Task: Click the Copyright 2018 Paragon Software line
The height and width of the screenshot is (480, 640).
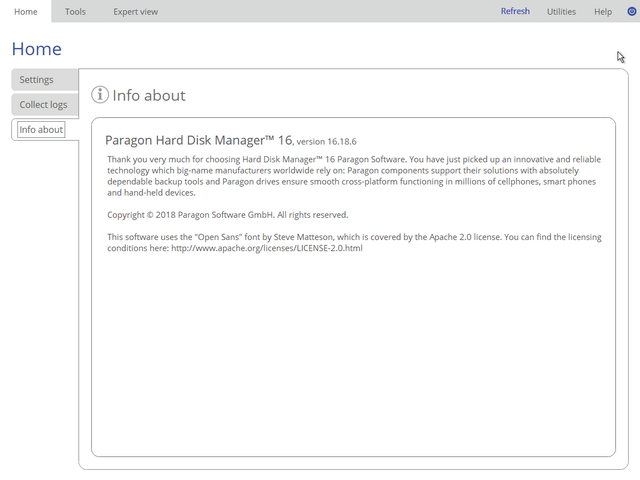Action: pyautogui.click(x=227, y=215)
